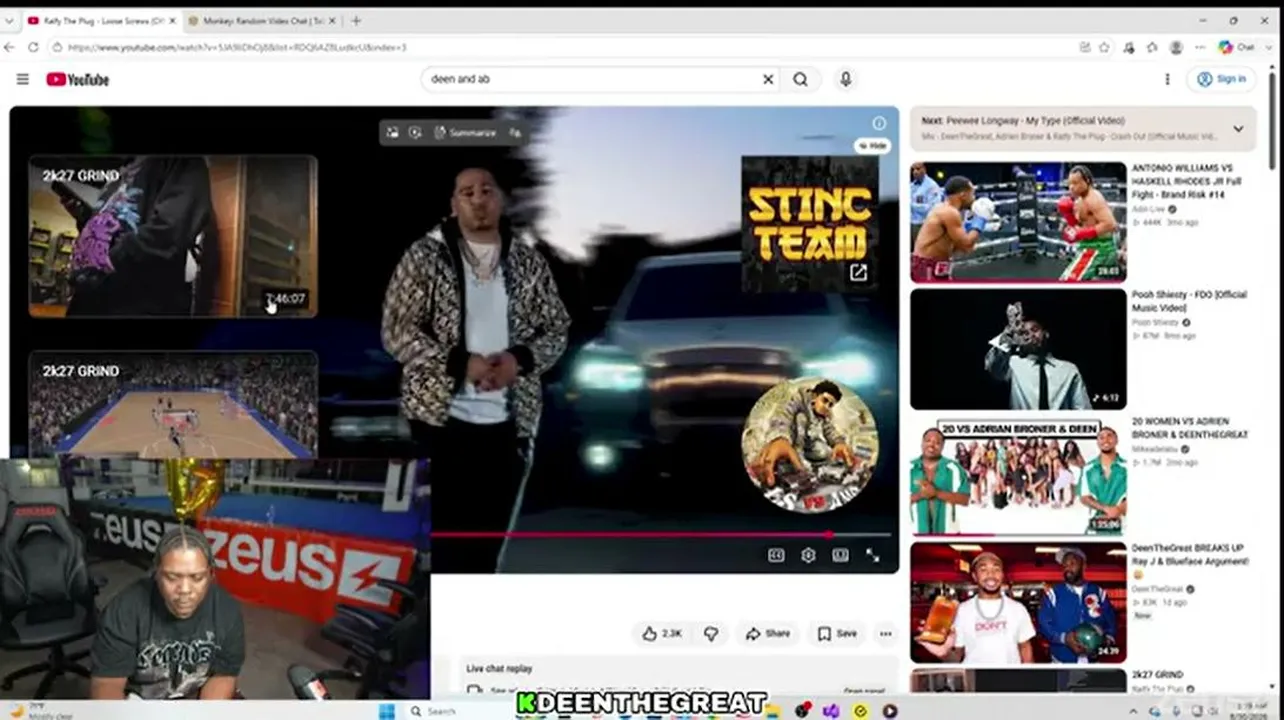Open Antonio Williams vs Haskell Rhodes fight thumbnail
This screenshot has height=720, width=1284.
click(1018, 222)
